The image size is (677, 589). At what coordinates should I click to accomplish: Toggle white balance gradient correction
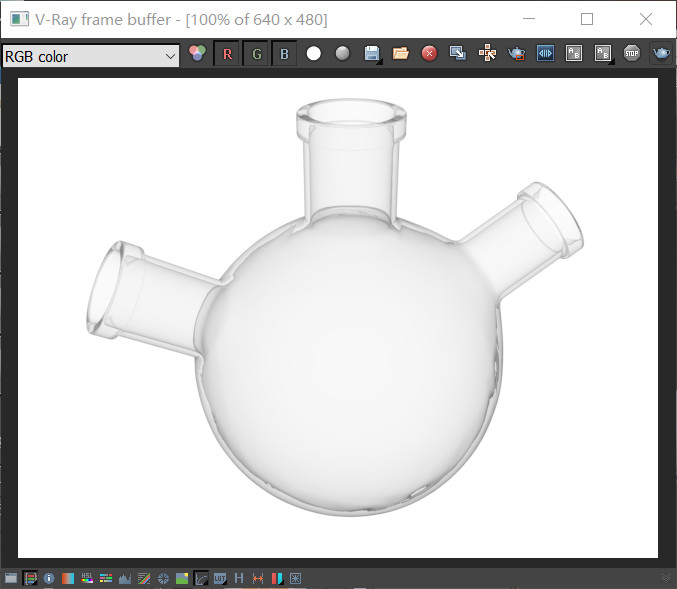(68, 578)
